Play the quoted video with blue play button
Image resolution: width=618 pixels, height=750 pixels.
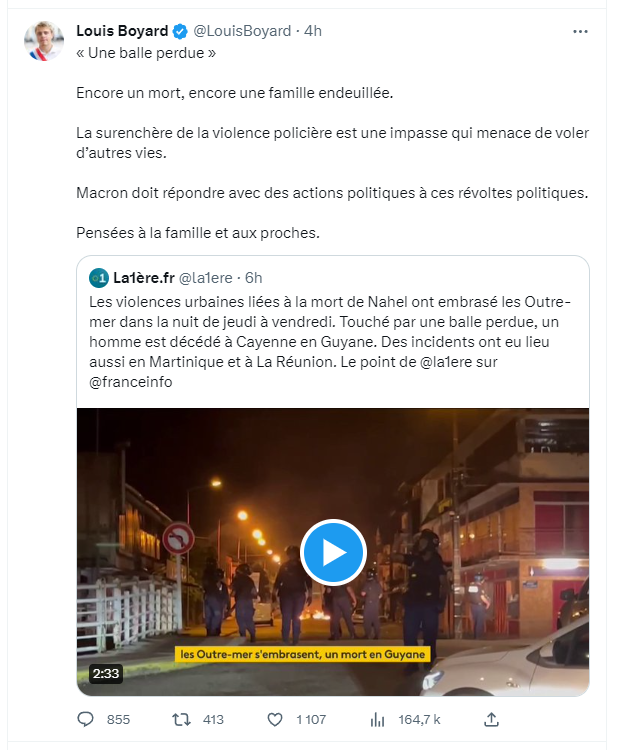333,552
